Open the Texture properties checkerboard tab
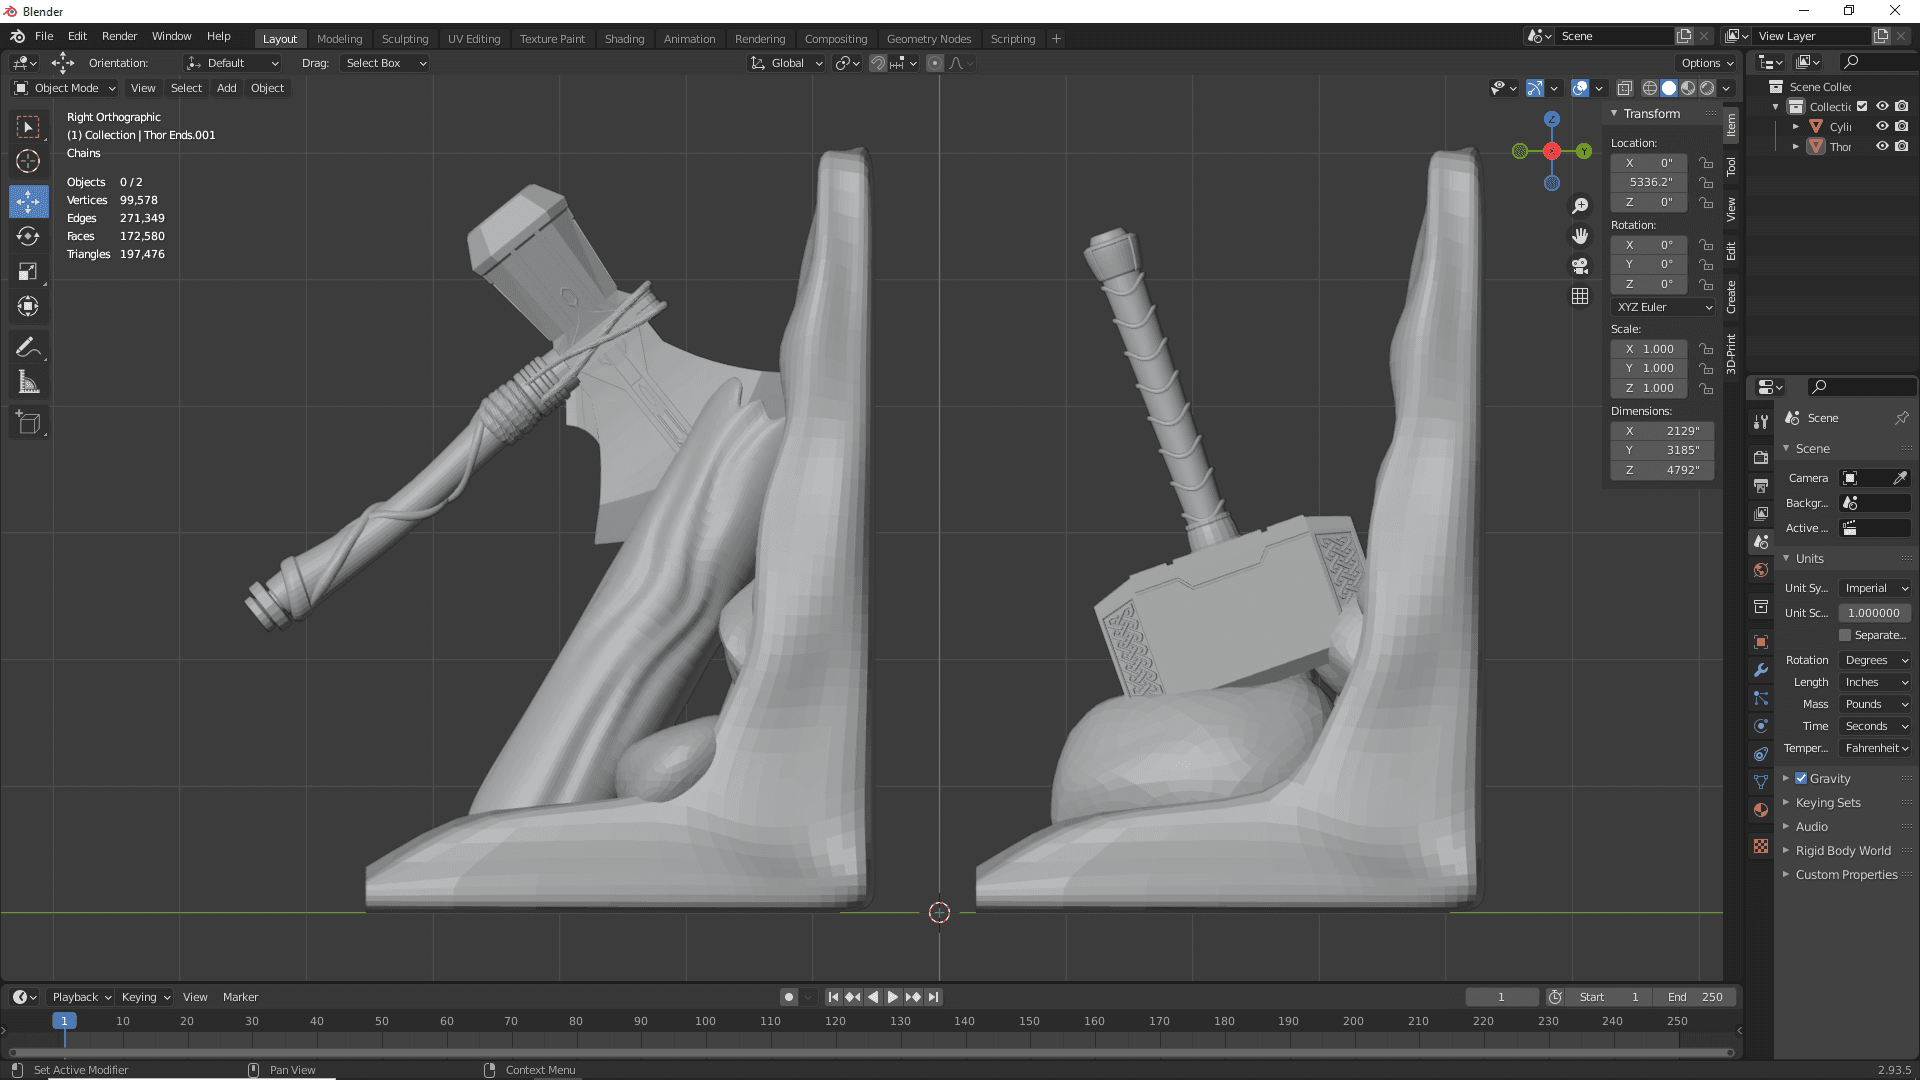The height and width of the screenshot is (1080, 1920). 1761,846
